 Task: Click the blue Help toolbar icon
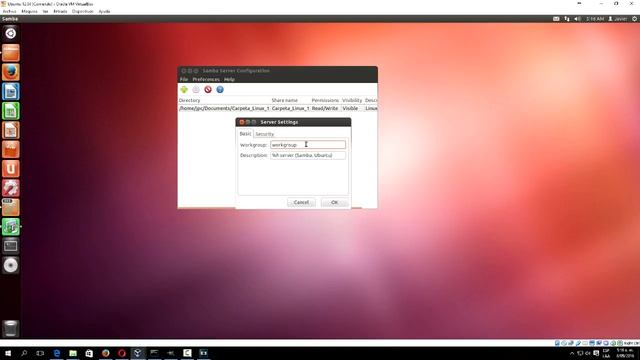click(x=220, y=89)
